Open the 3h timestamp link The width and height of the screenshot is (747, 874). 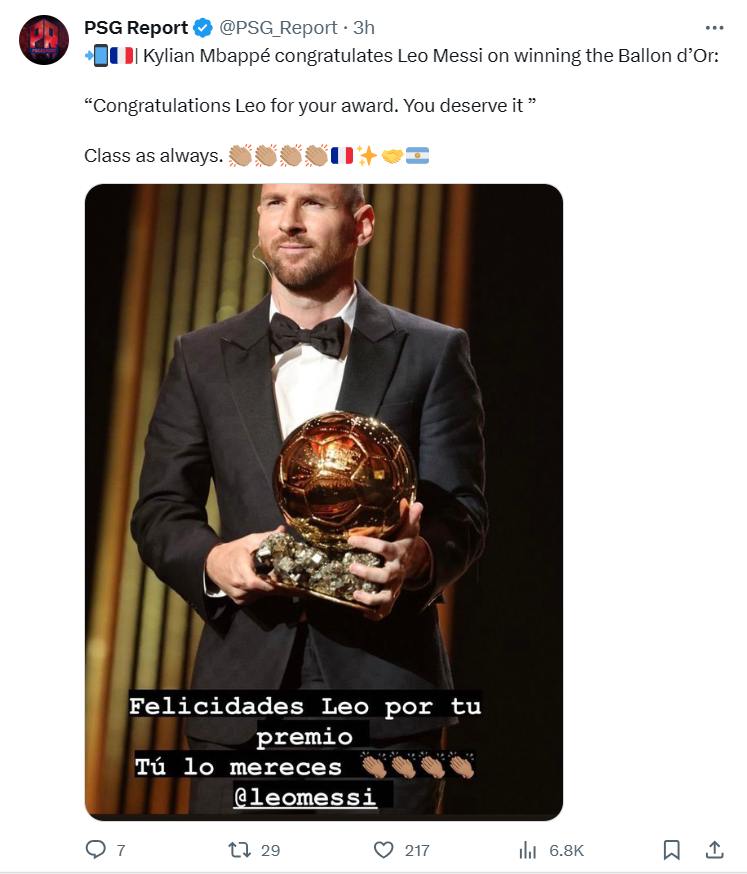pyautogui.click(x=364, y=27)
